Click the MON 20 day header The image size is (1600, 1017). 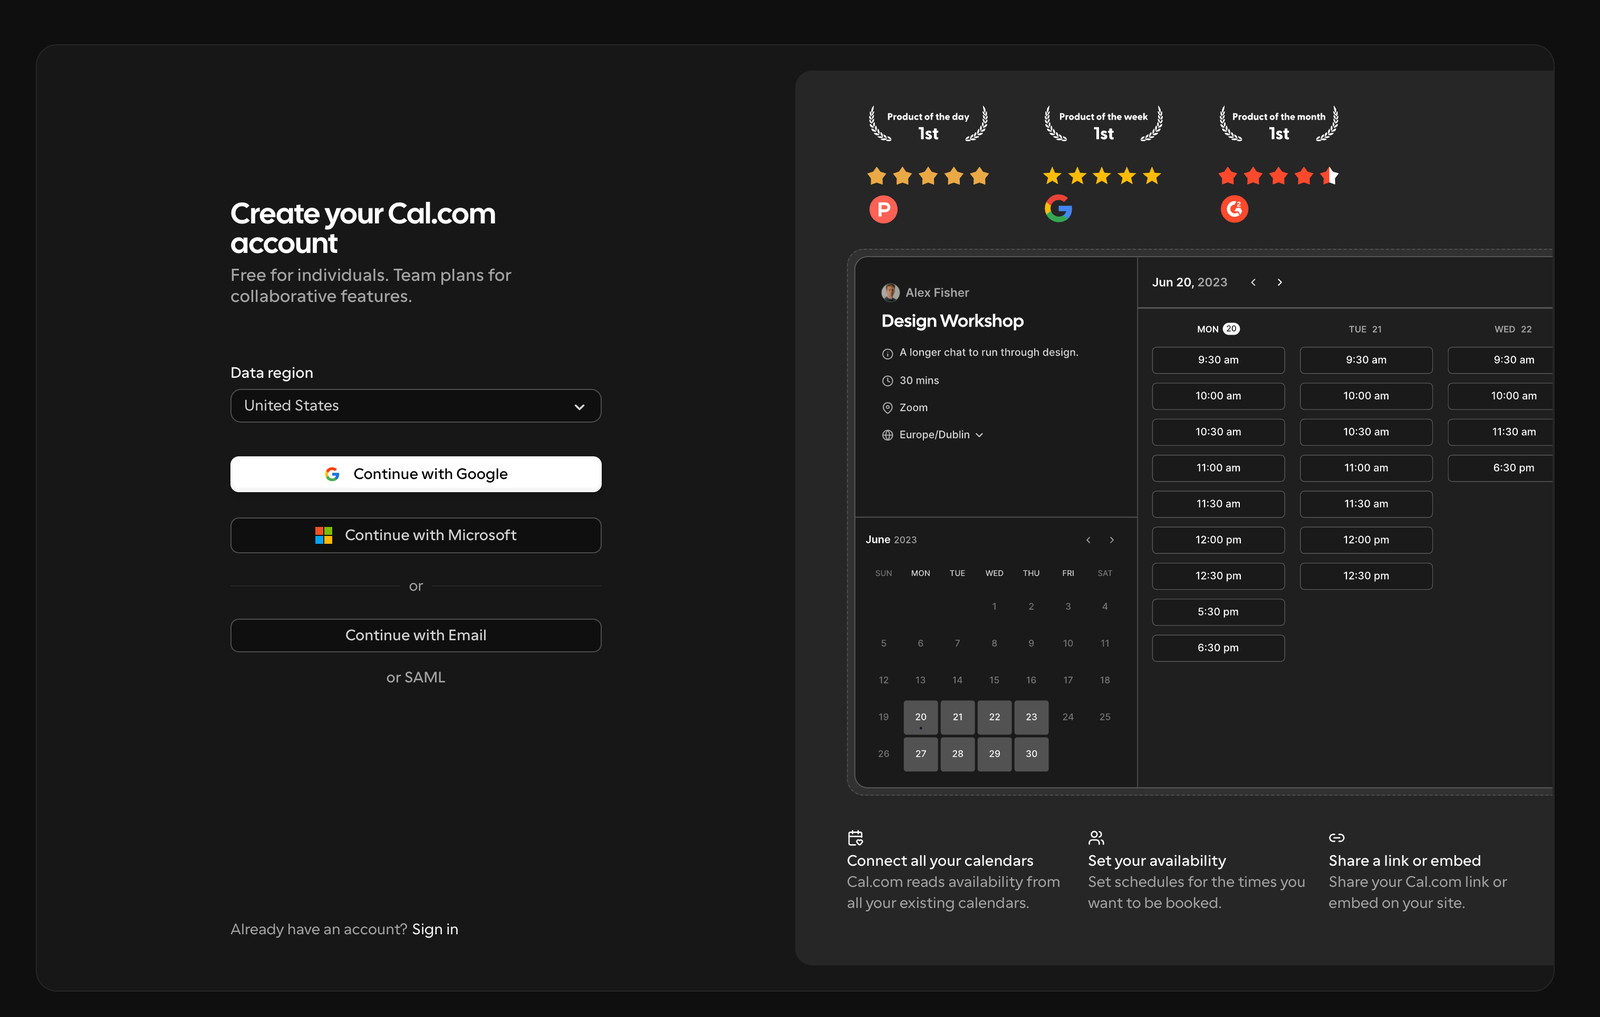1218,329
